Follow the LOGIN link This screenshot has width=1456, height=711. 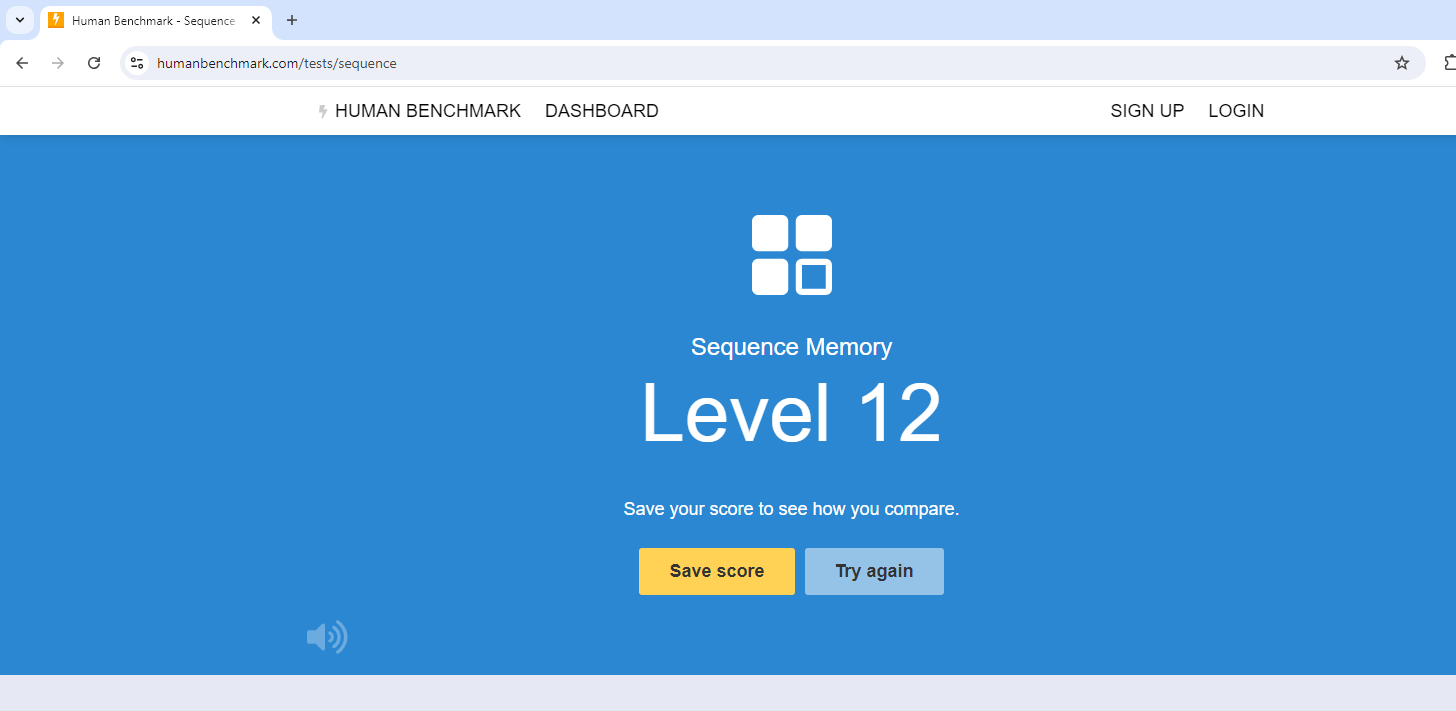(x=1236, y=111)
